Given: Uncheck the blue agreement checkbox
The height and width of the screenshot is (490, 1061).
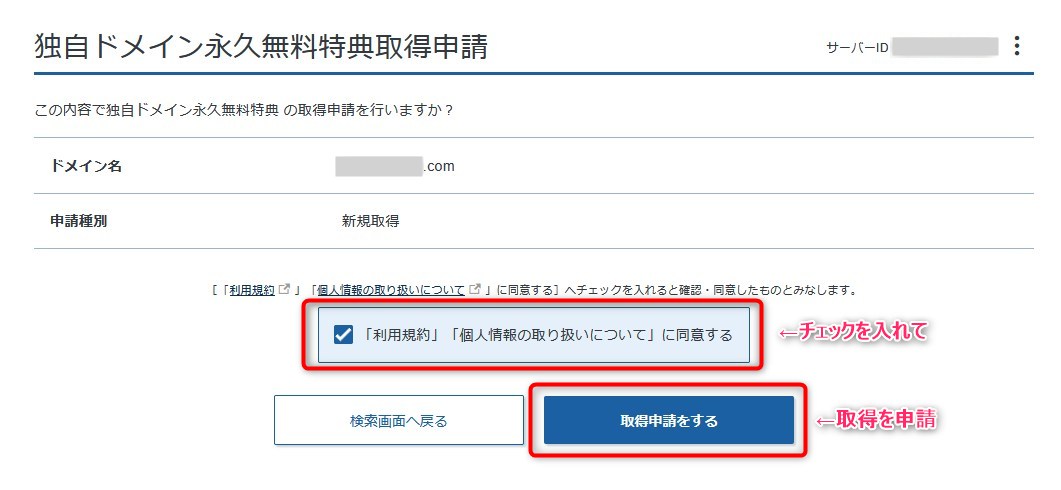Looking at the screenshot, I should point(343,335).
